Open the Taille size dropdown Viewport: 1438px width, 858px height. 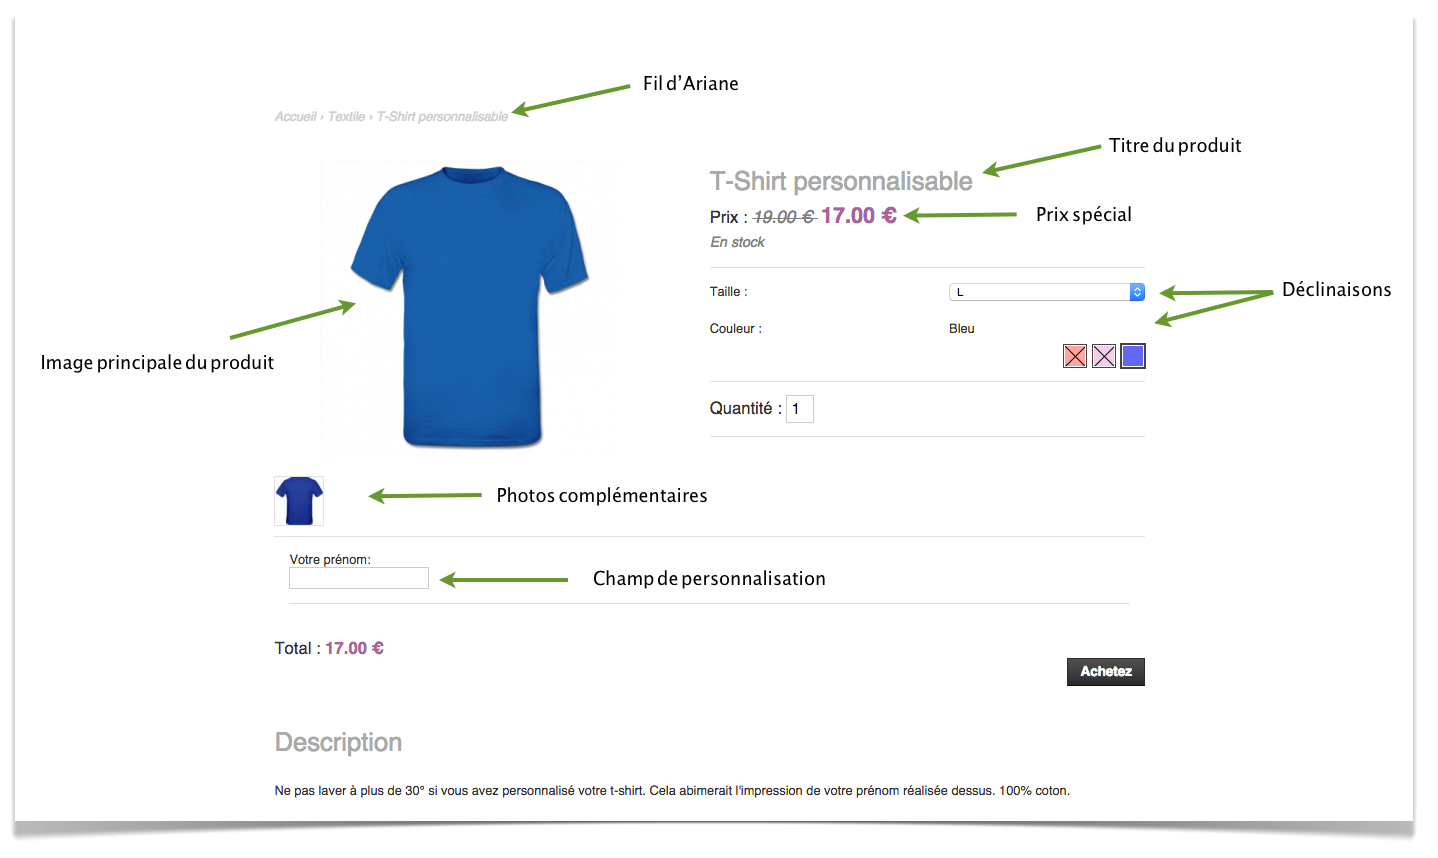(1046, 292)
